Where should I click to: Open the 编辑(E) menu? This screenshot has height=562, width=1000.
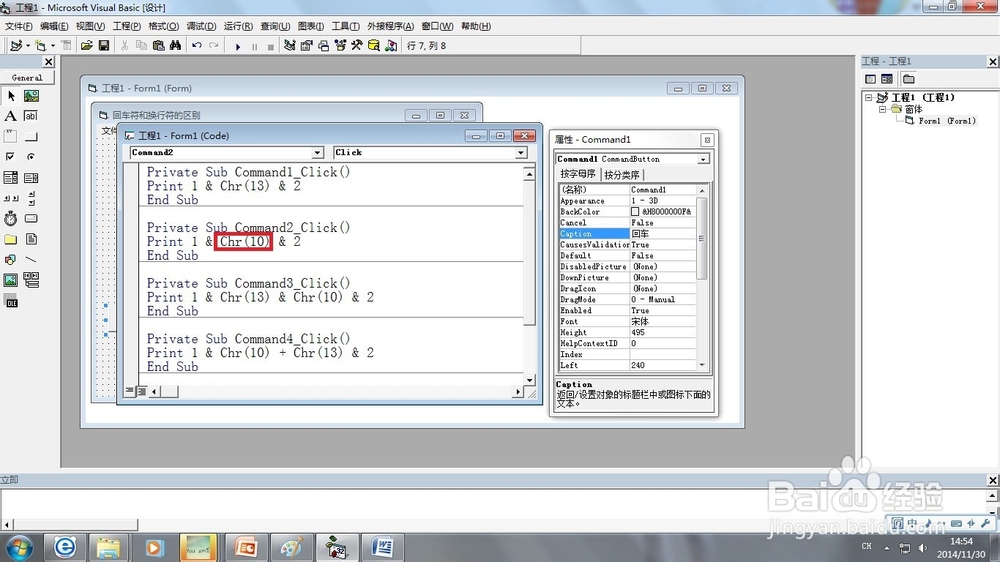tap(54, 26)
